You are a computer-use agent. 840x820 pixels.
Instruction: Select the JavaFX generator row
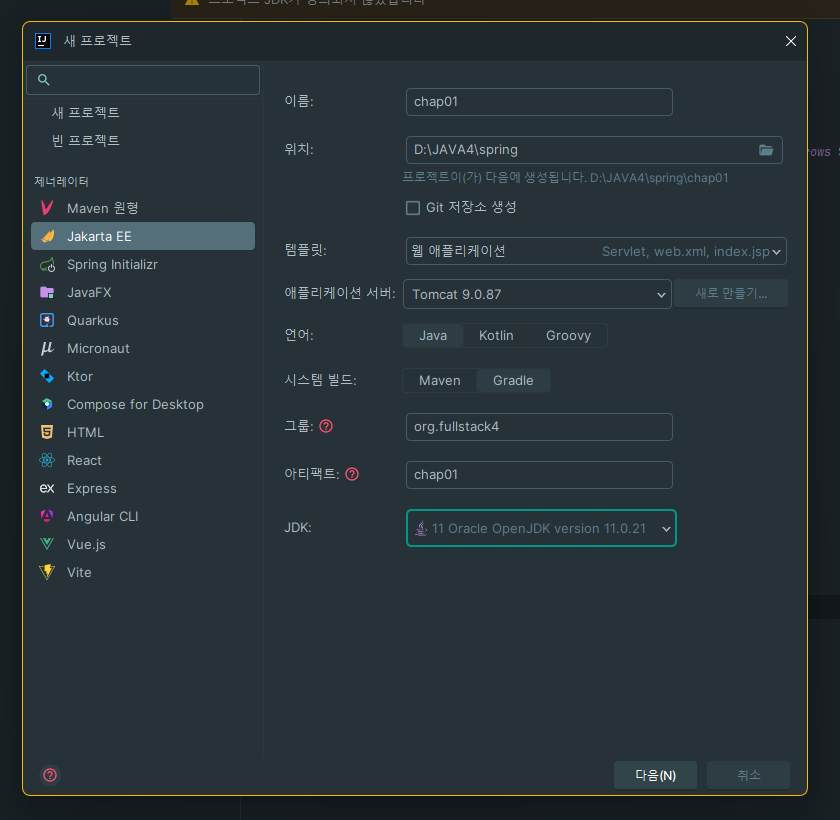coord(143,292)
